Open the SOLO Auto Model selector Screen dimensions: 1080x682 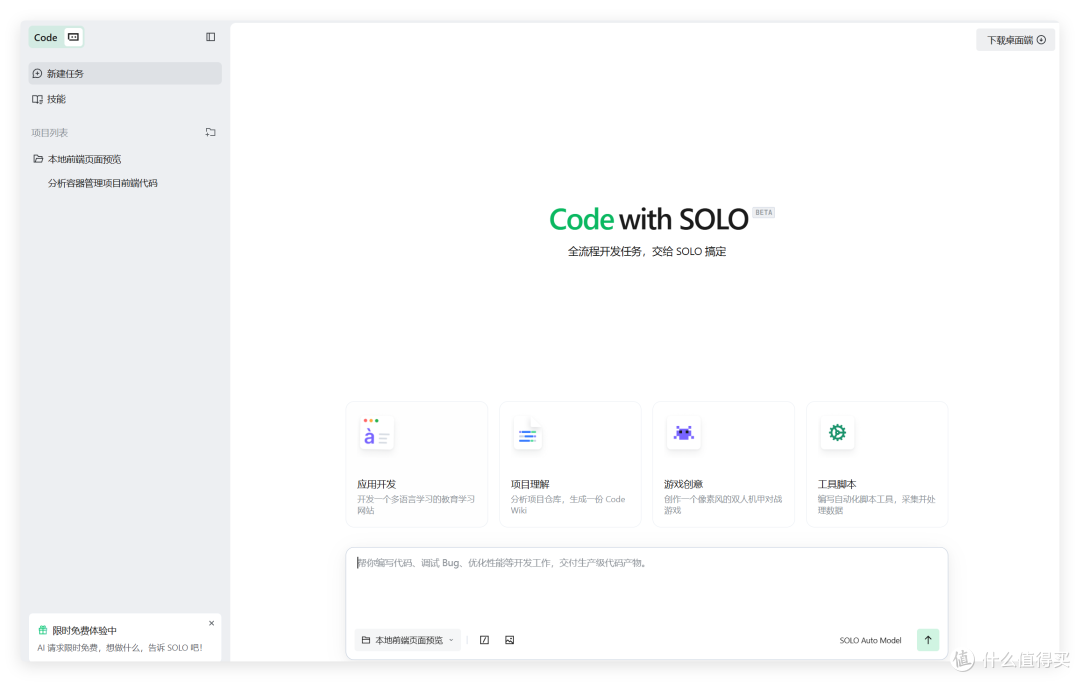point(870,641)
